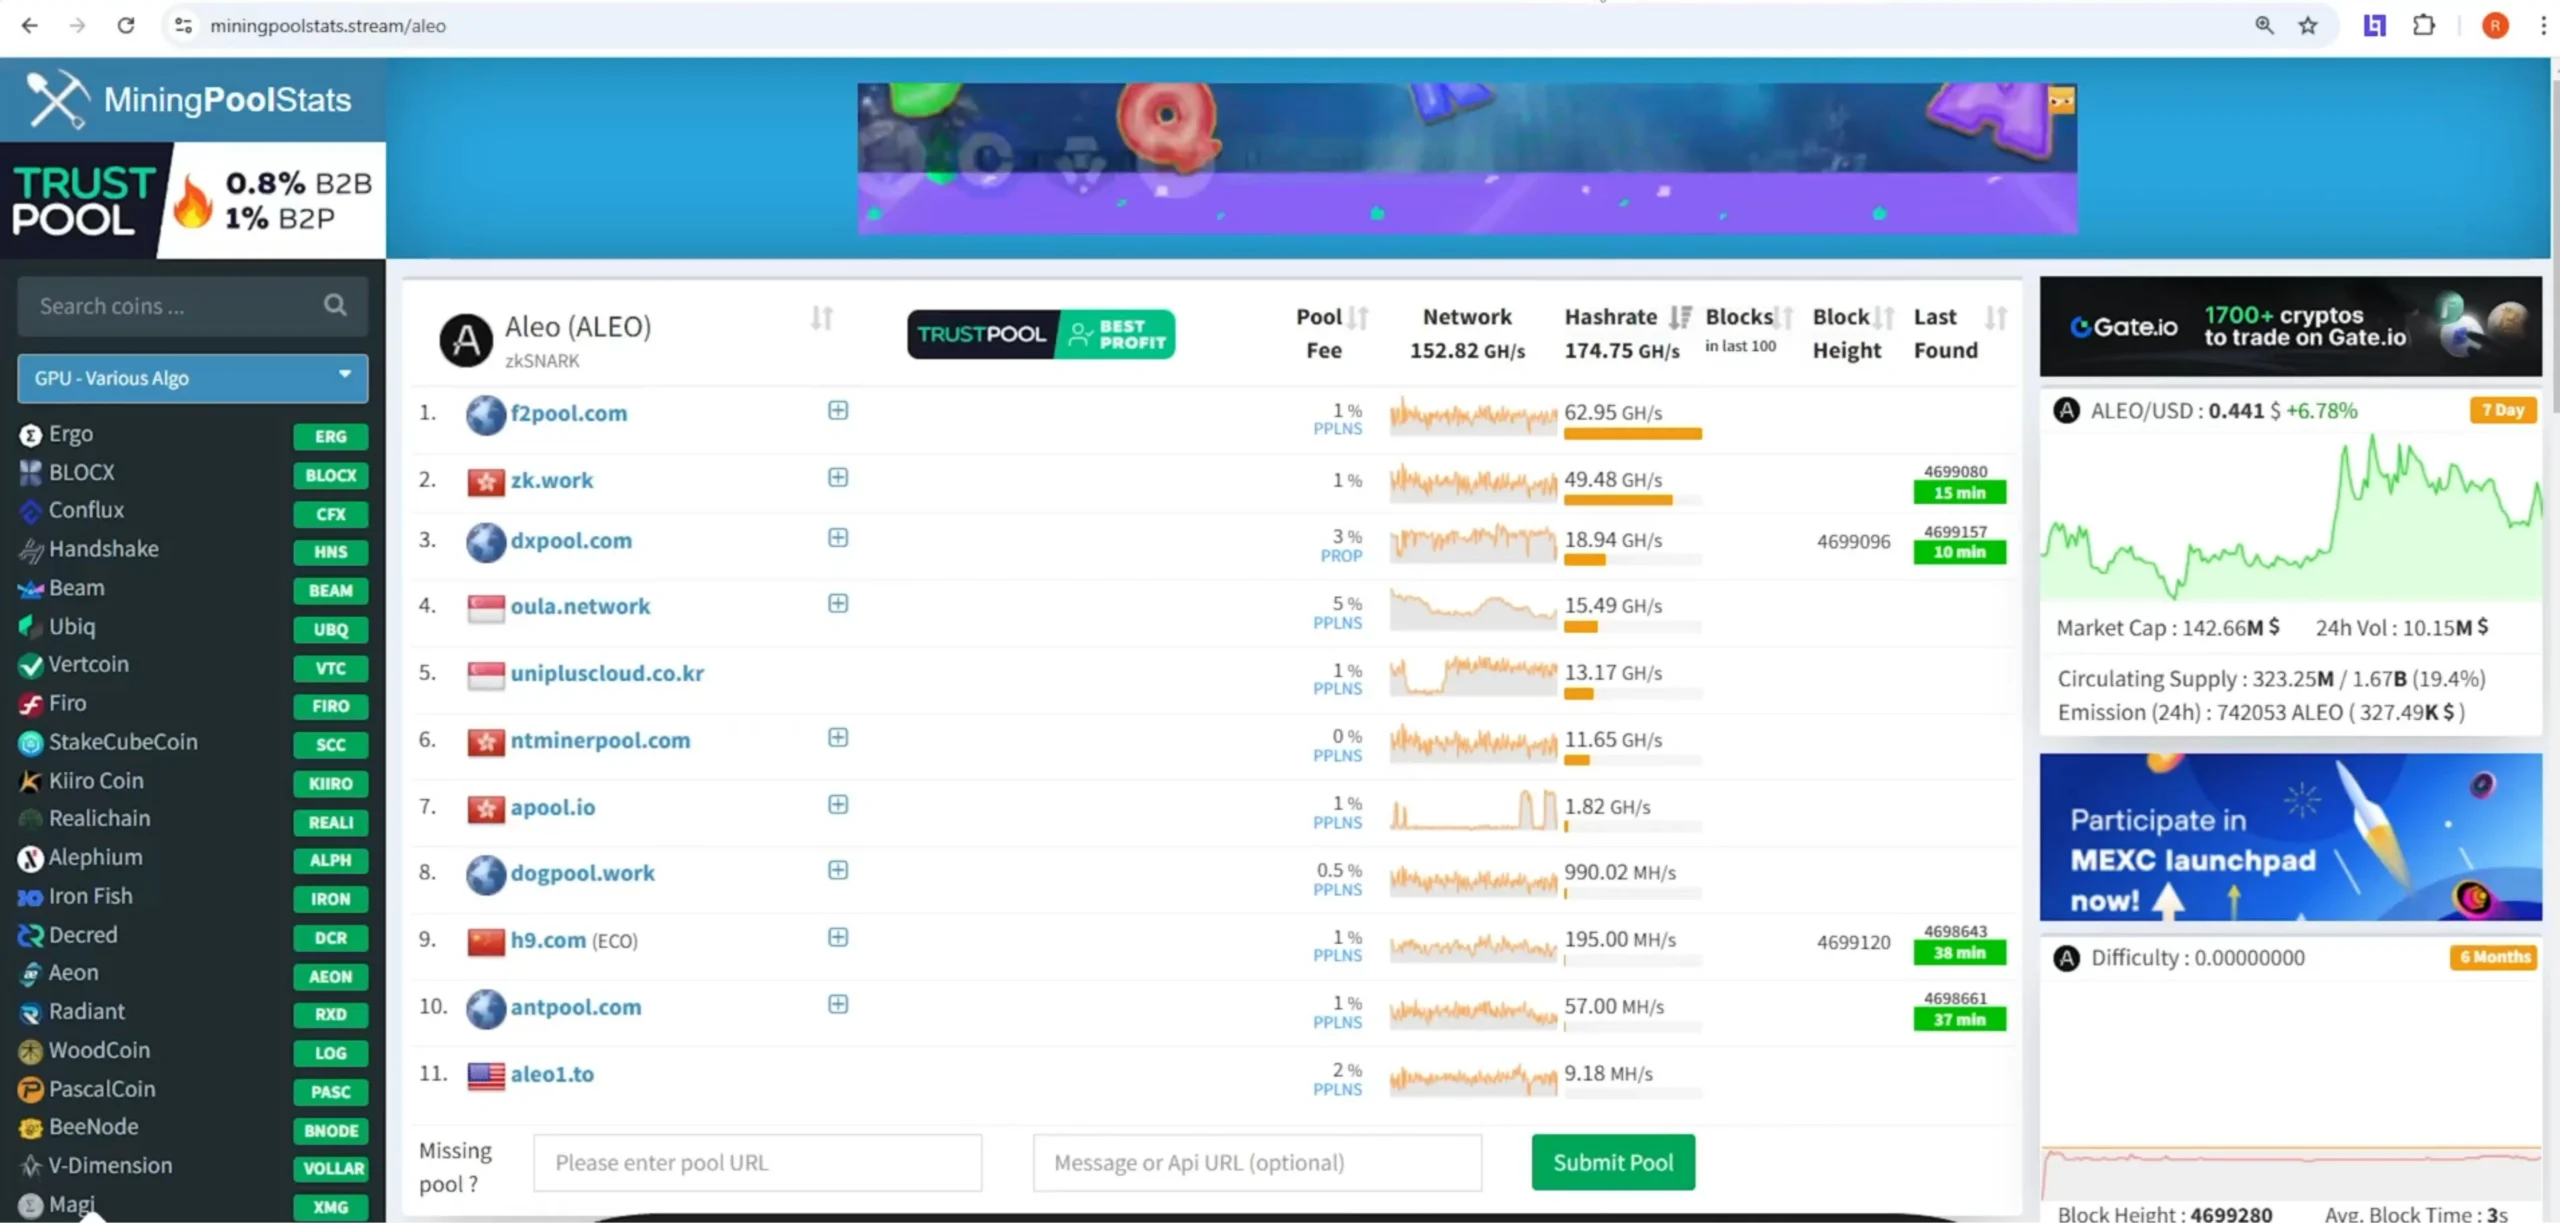
Task: Select Handshake in coin list
Action: coord(103,549)
